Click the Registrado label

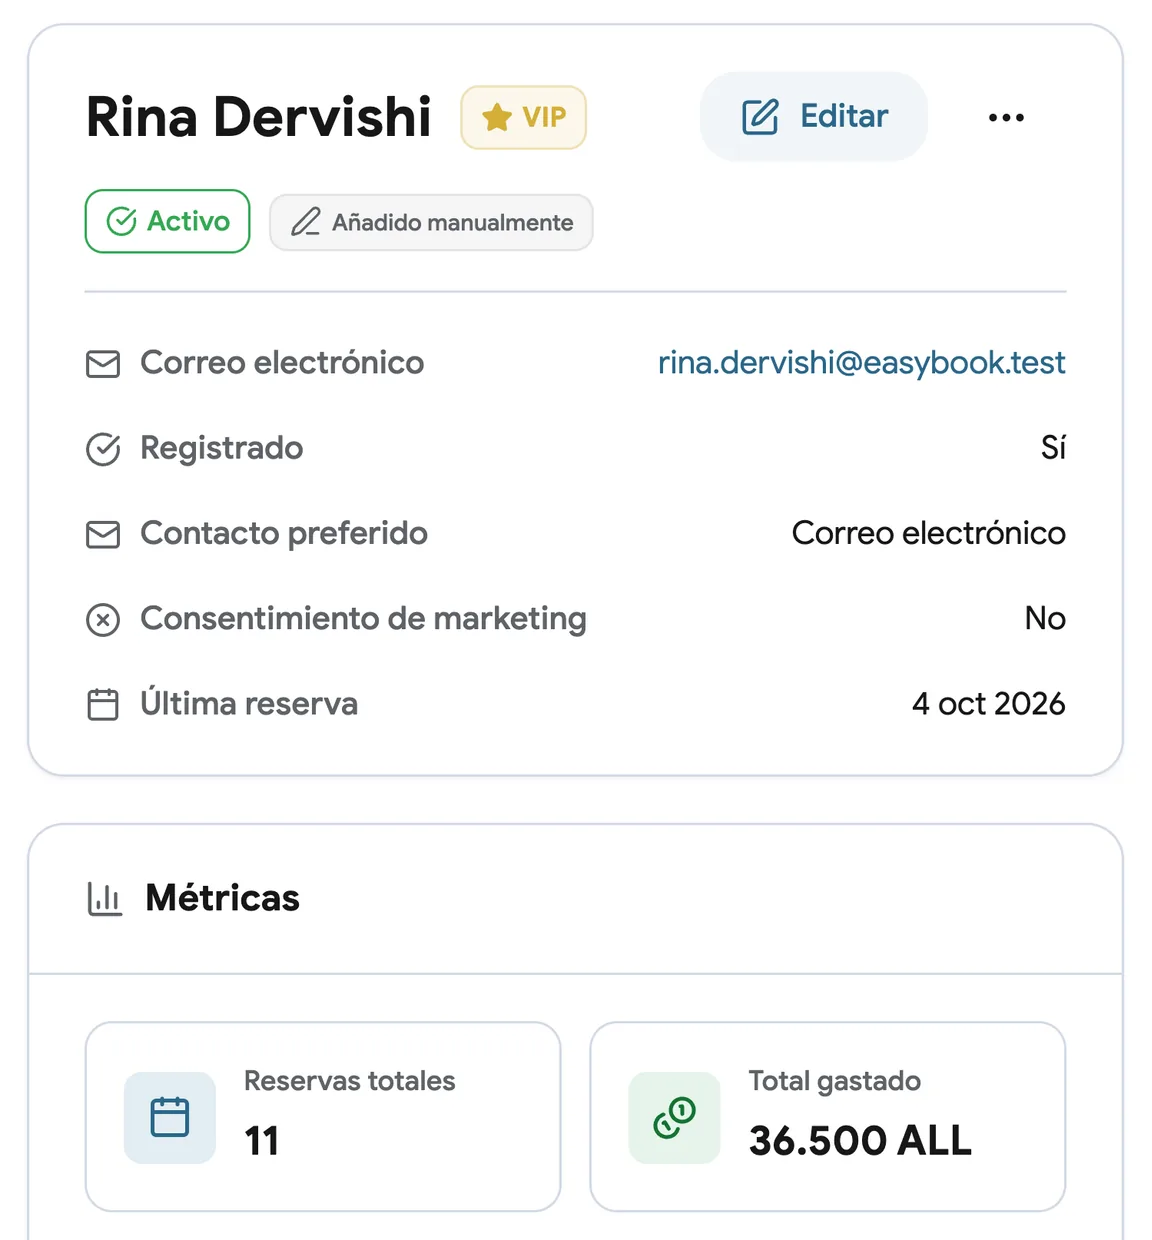(222, 448)
